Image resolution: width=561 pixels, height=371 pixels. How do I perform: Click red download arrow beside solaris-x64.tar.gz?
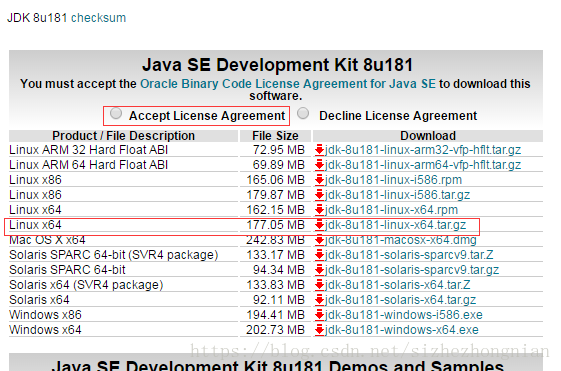point(319,299)
